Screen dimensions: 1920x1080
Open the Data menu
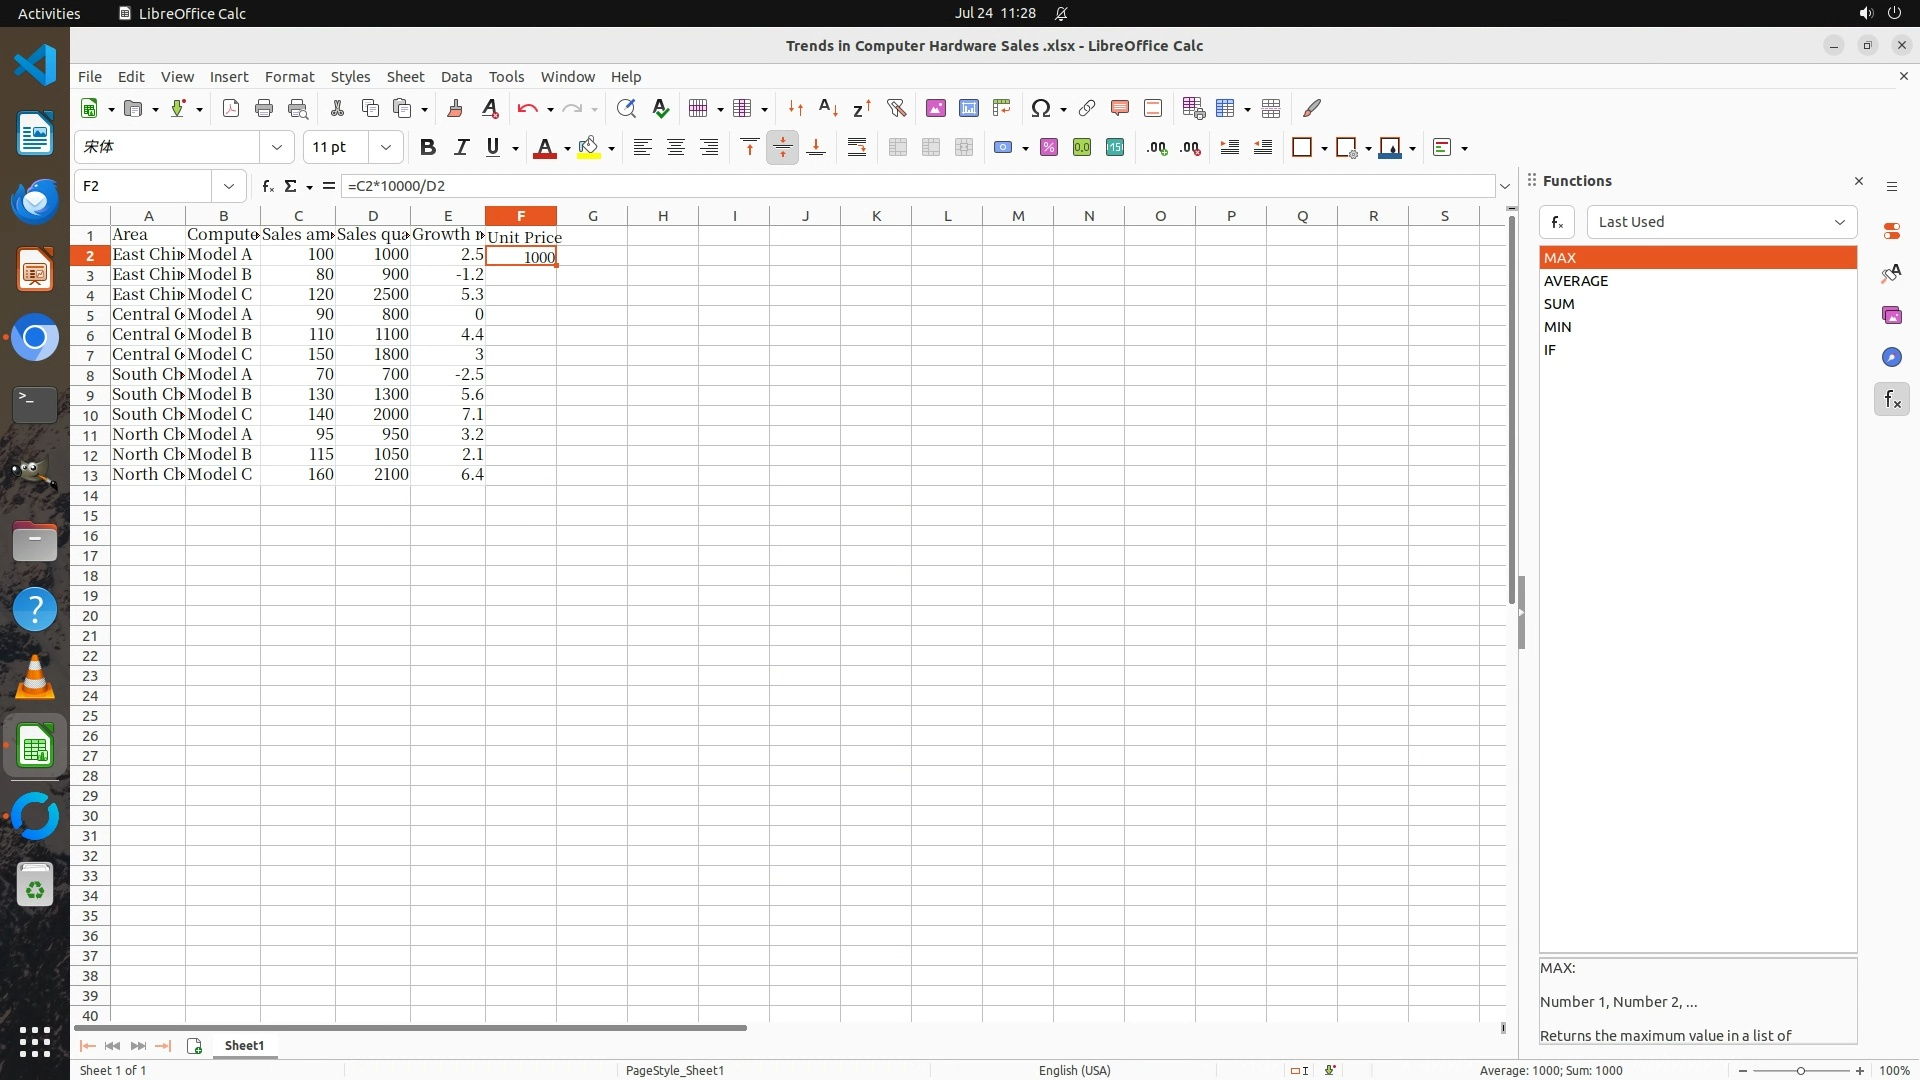[x=456, y=77]
